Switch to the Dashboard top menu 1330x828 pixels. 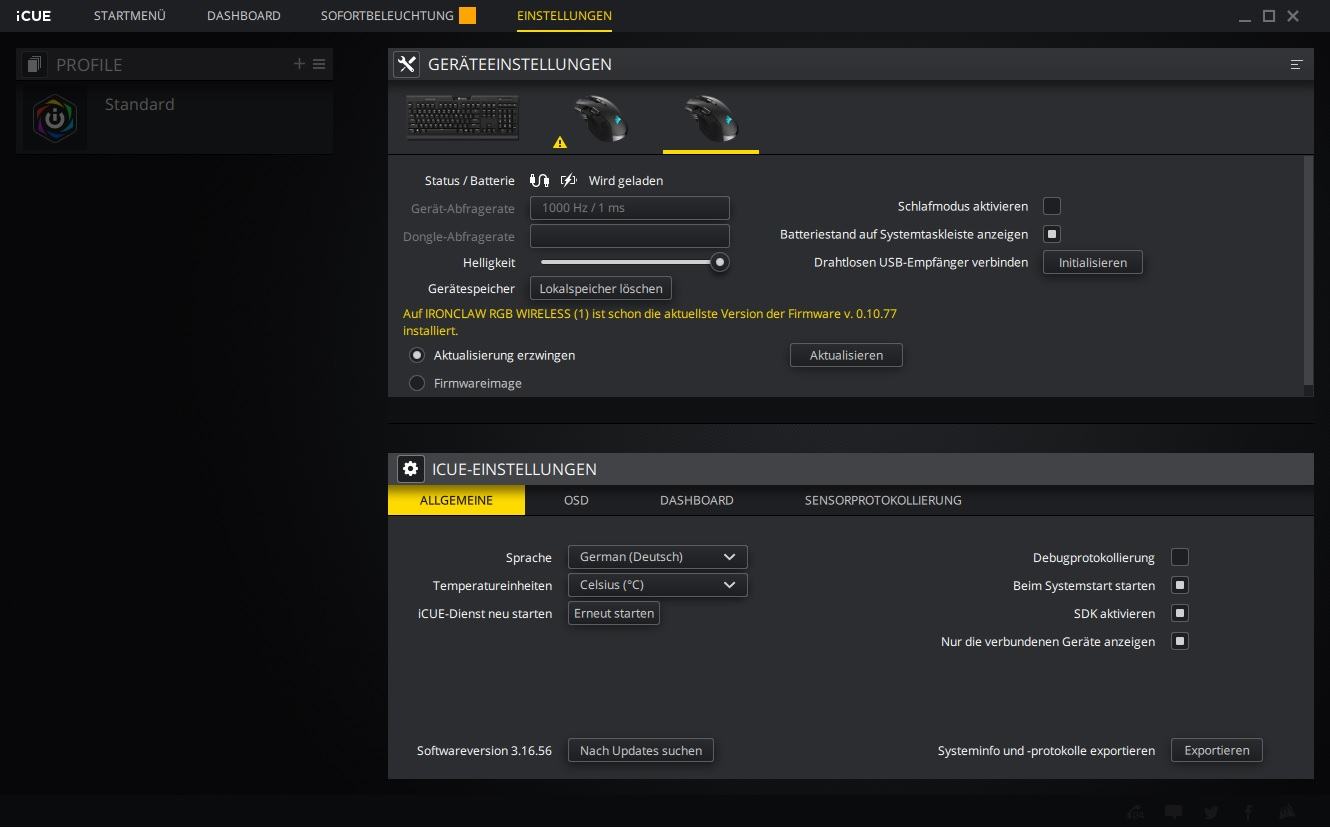[244, 16]
